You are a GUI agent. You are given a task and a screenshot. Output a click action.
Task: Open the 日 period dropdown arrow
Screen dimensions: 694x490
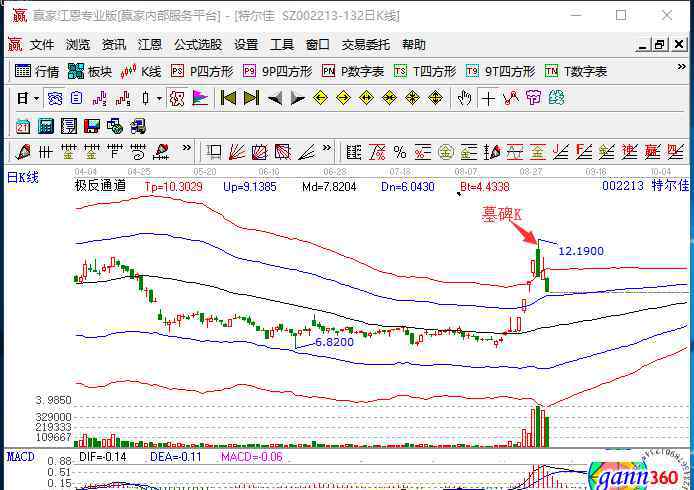(36, 98)
